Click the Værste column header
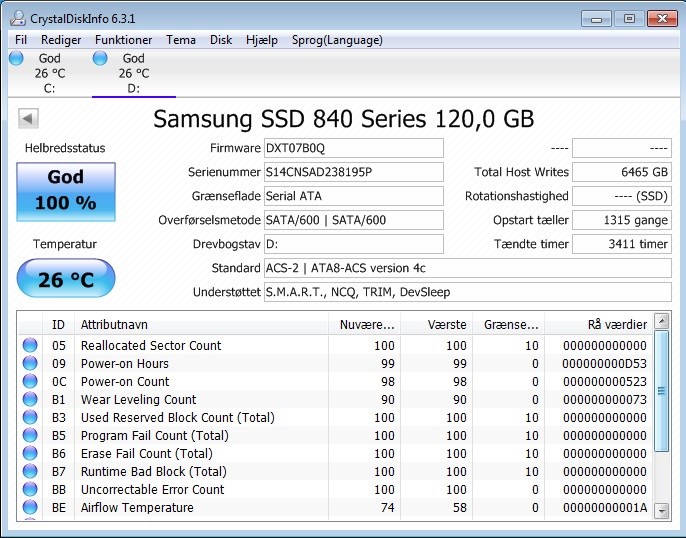The width and height of the screenshot is (686, 538). coord(437,325)
